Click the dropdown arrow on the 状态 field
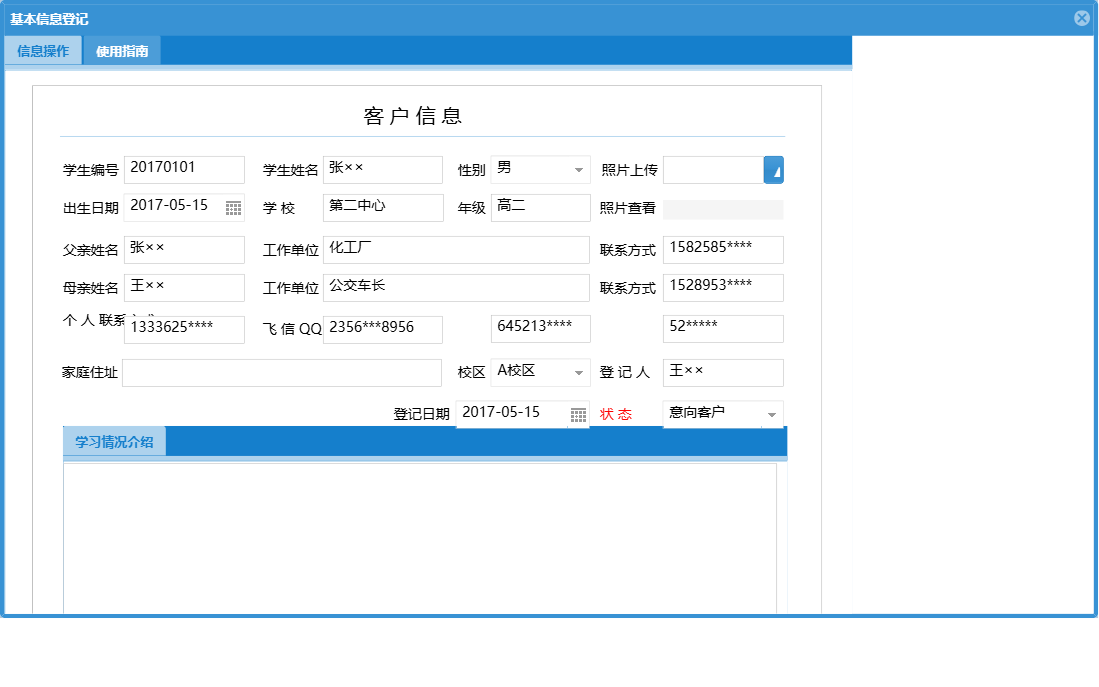Screen dimensions: 1099x687 771,414
